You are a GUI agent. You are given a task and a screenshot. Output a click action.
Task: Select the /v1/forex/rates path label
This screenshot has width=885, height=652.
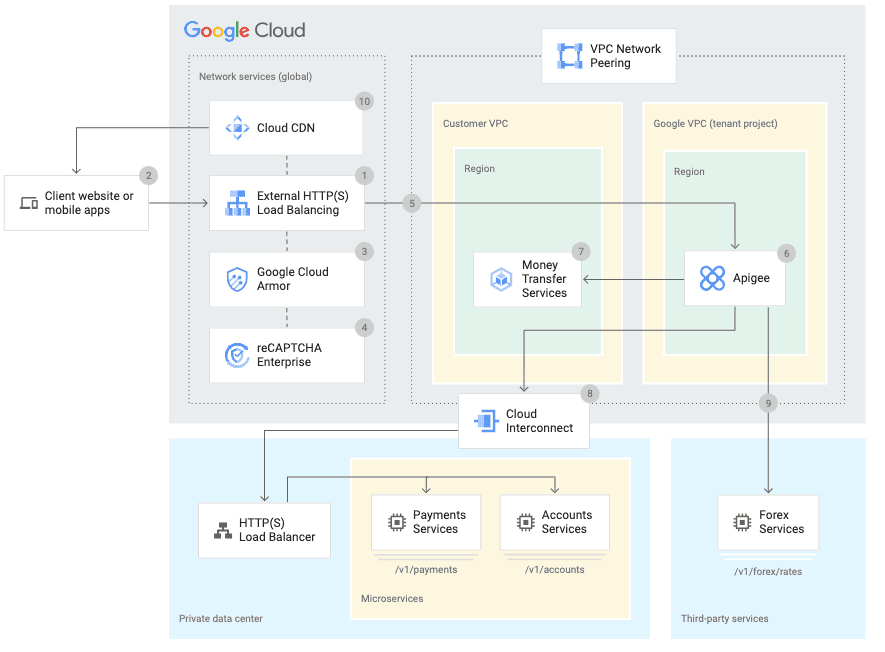[767, 572]
